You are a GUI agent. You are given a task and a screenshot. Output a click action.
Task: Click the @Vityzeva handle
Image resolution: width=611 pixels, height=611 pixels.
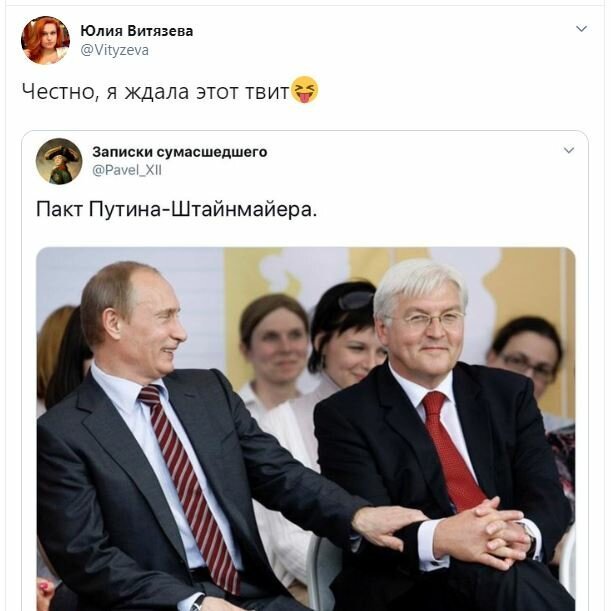(114, 50)
